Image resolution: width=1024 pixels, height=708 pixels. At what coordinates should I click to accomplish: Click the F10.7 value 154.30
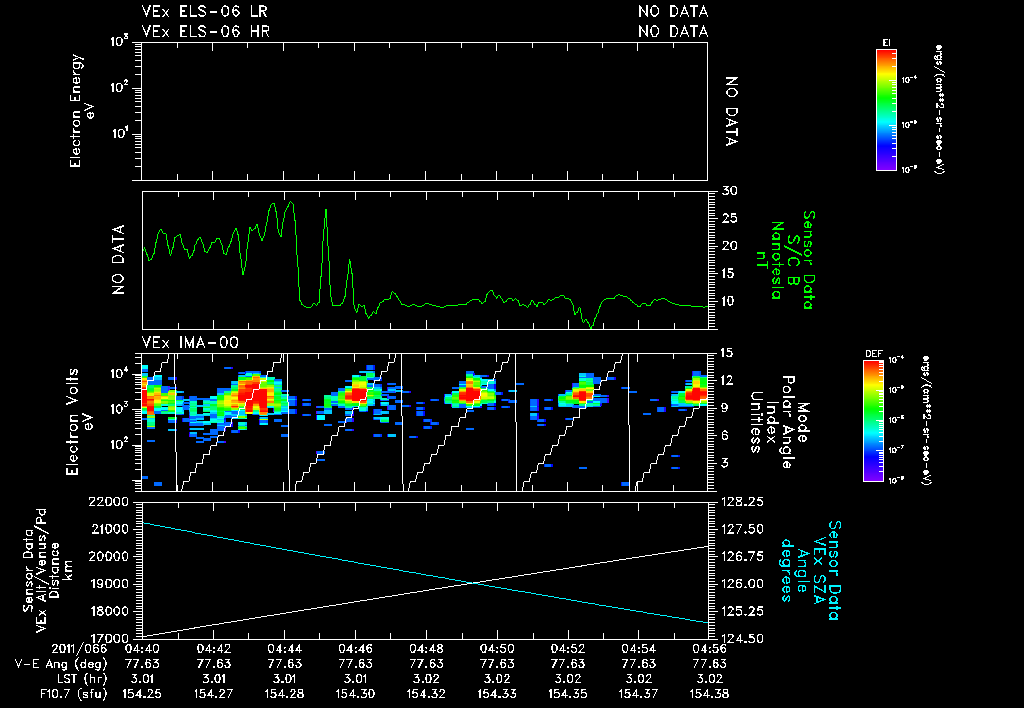tap(355, 694)
